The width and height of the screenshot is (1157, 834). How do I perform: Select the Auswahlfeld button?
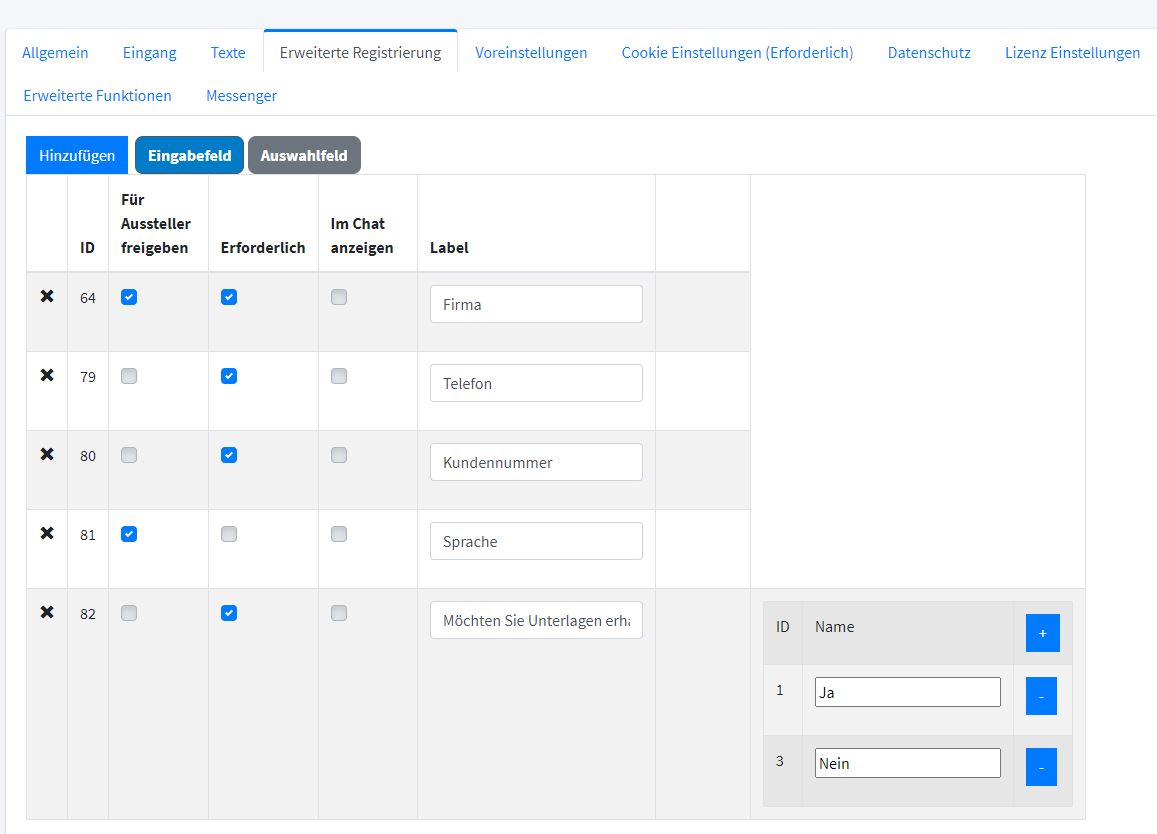(304, 156)
